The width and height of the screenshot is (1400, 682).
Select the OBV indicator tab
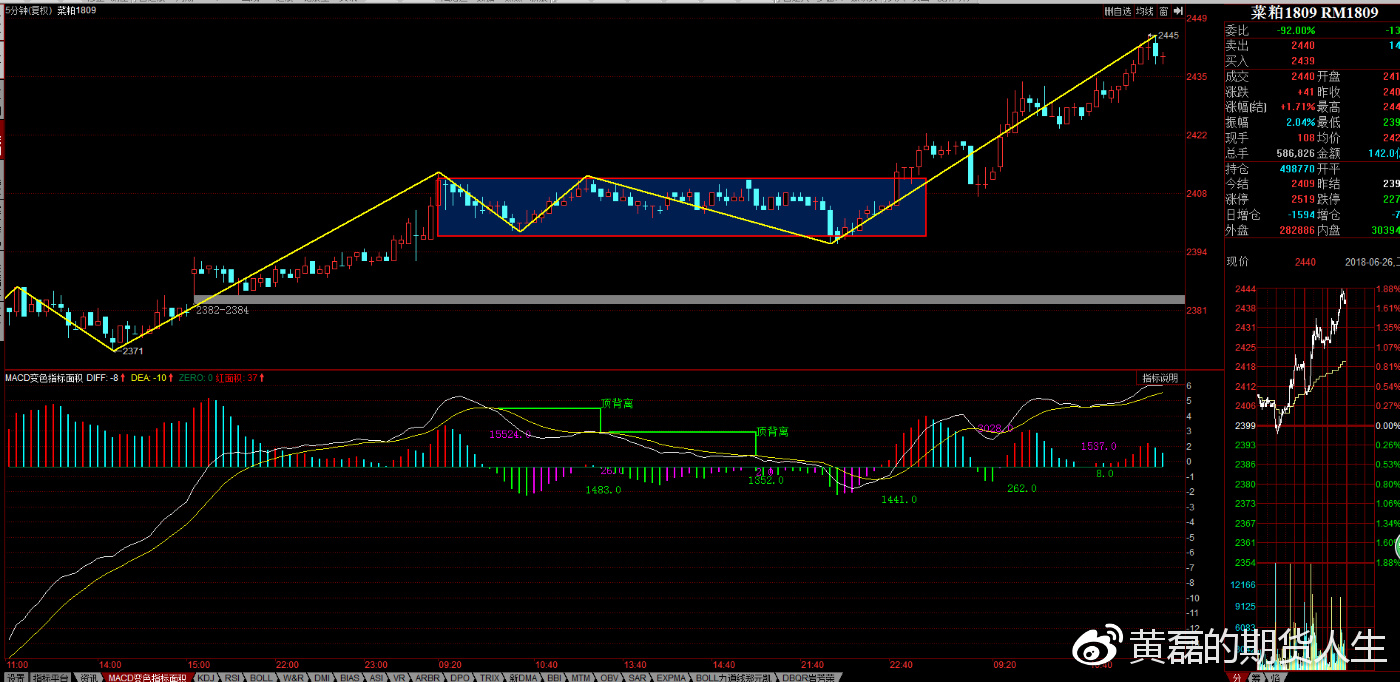pos(609,677)
